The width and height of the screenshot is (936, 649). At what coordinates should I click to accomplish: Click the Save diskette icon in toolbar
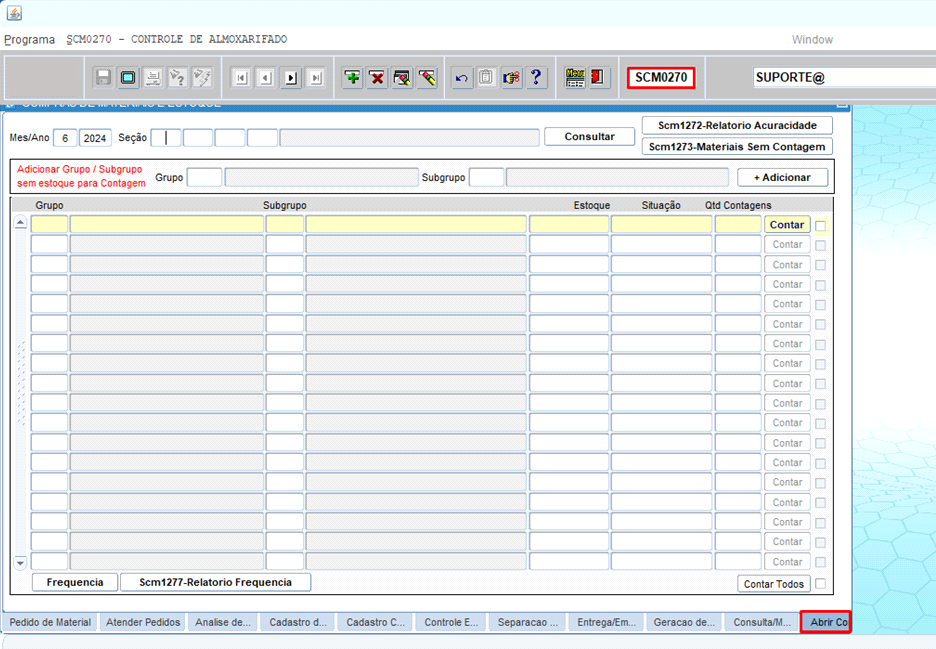(x=103, y=78)
